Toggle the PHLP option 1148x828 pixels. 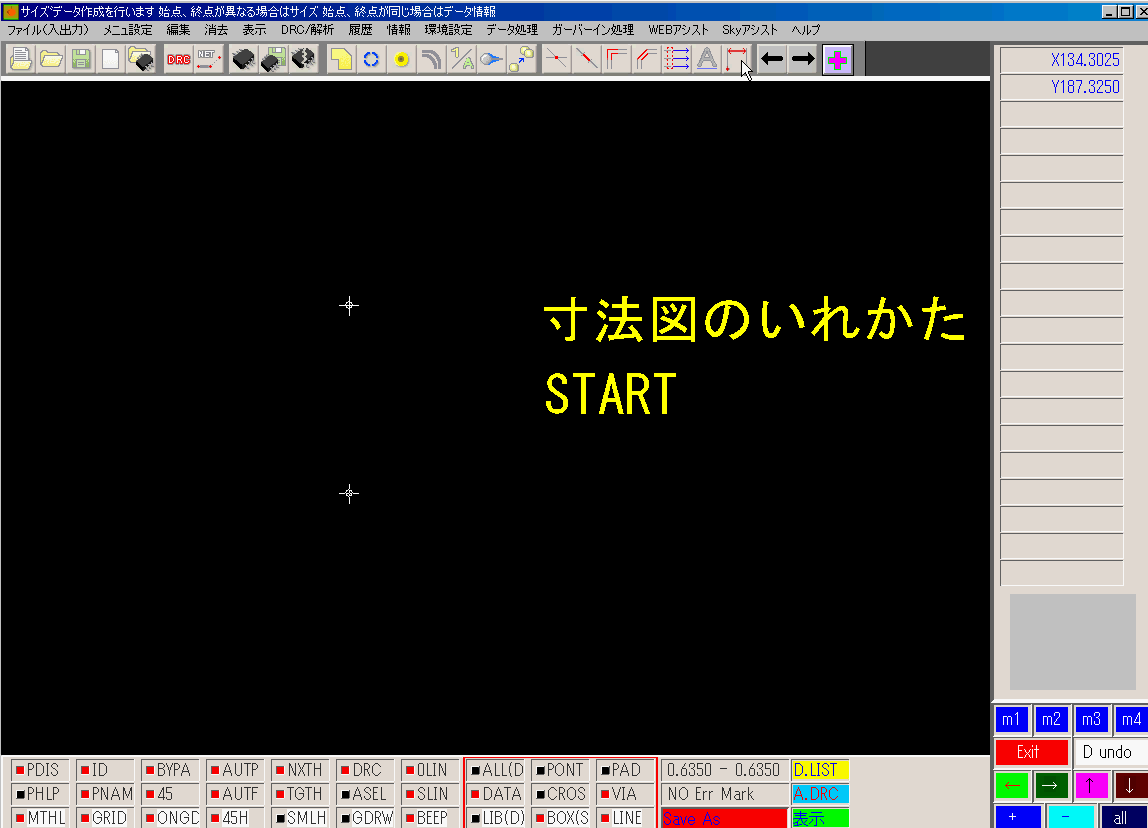pyautogui.click(x=40, y=794)
